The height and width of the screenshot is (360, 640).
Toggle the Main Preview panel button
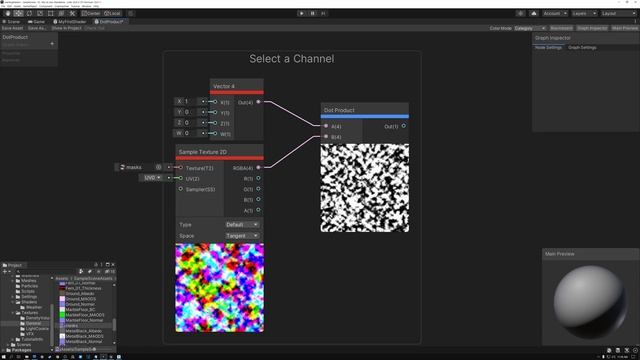(624, 28)
